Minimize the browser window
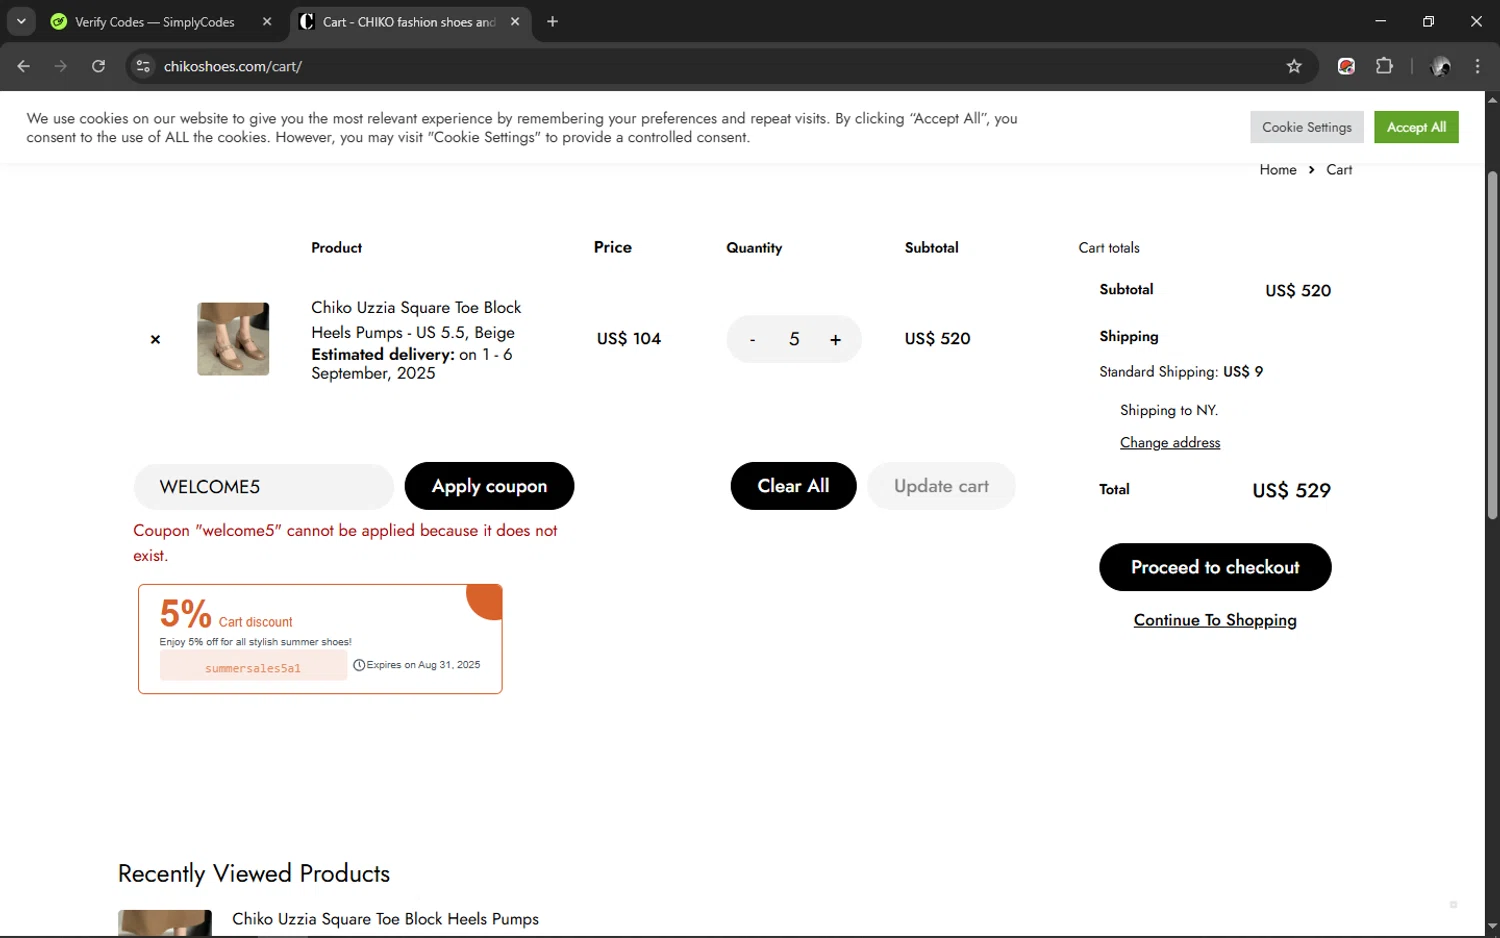1500x938 pixels. point(1381,21)
